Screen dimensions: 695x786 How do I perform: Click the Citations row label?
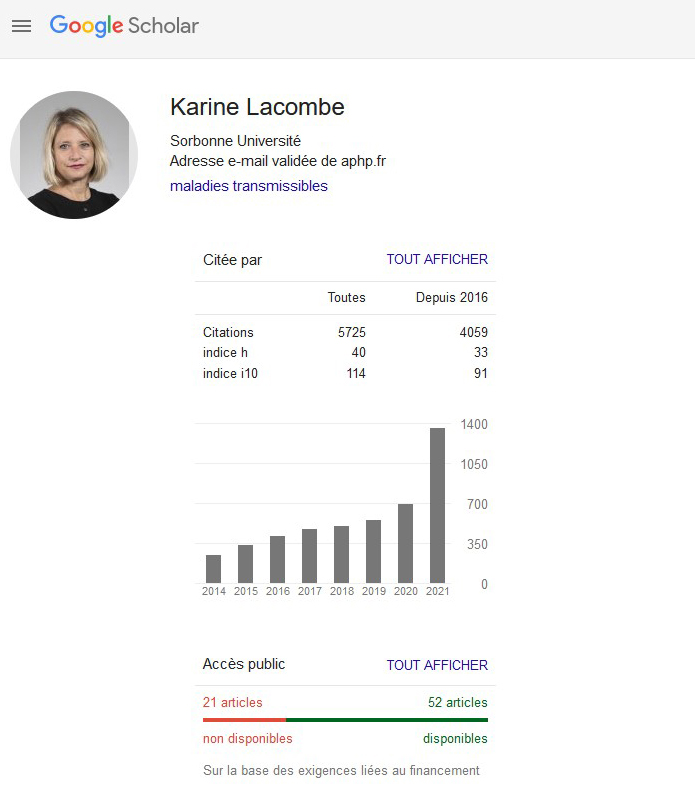[x=228, y=332]
